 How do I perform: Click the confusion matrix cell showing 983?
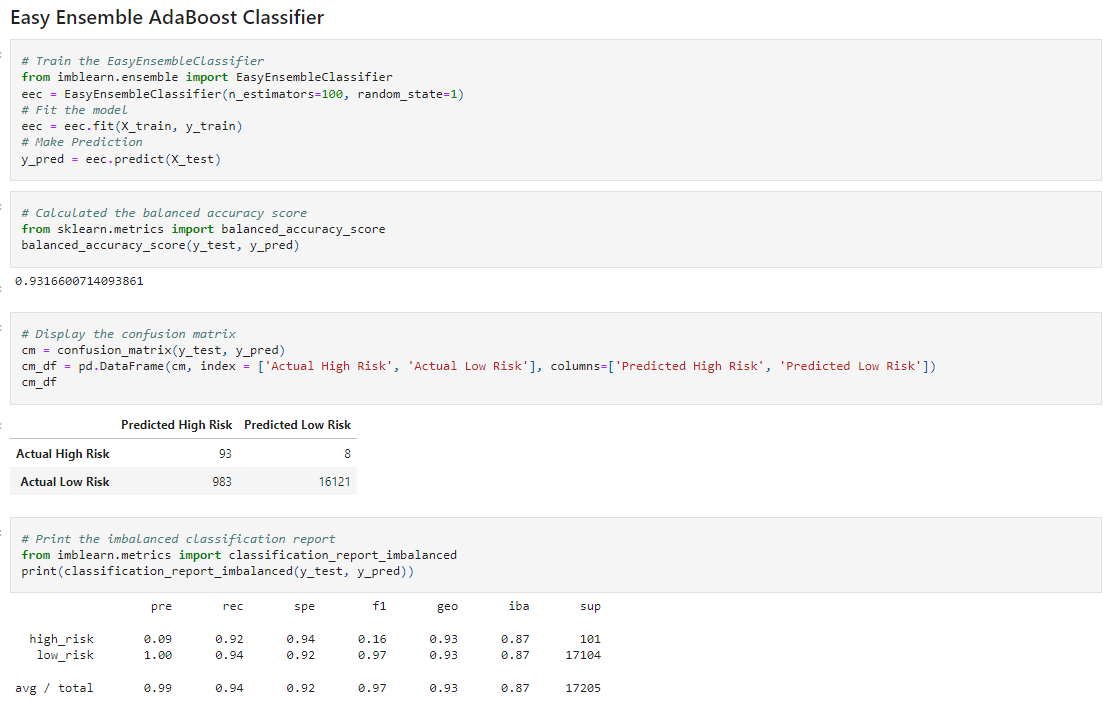point(222,482)
